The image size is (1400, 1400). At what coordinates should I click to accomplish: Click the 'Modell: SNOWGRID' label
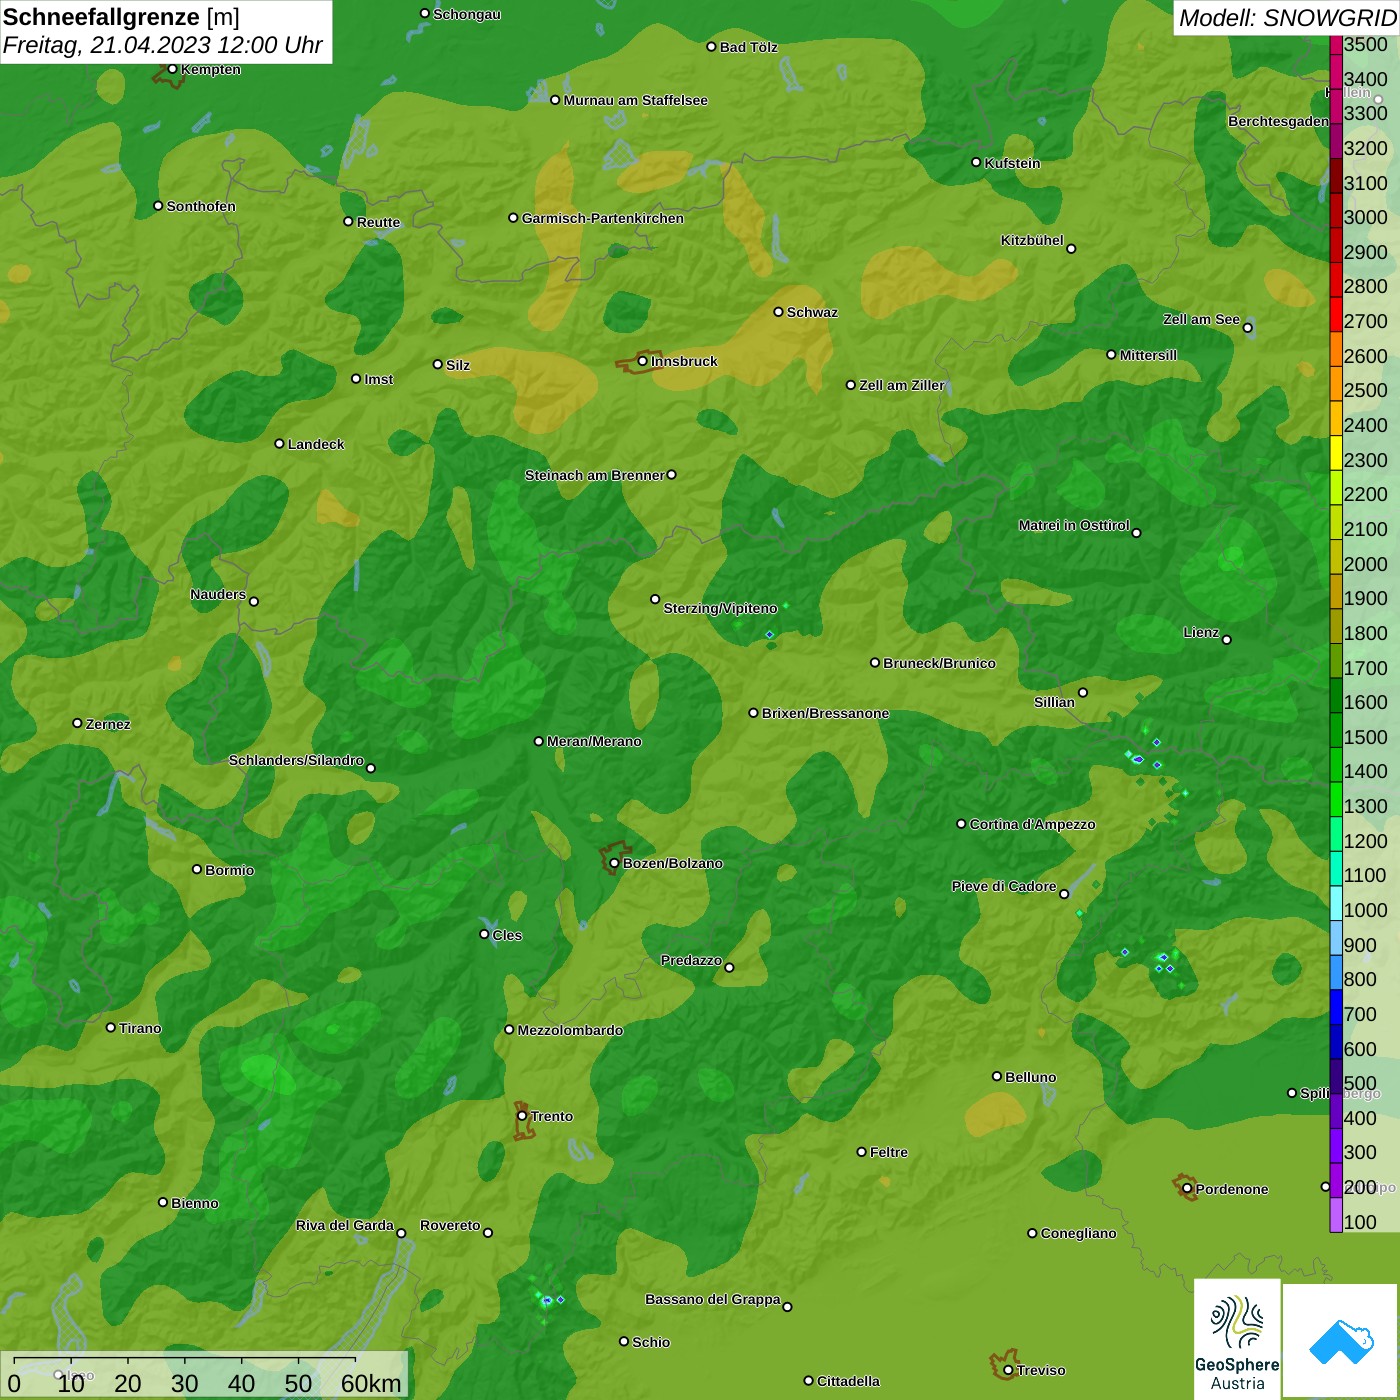1287,17
